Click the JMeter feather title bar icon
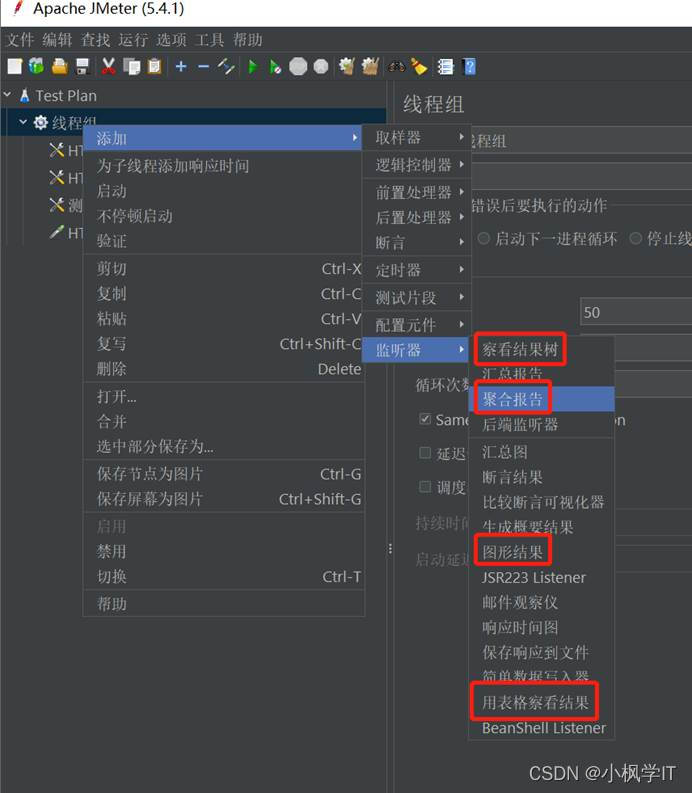 [x=18, y=8]
